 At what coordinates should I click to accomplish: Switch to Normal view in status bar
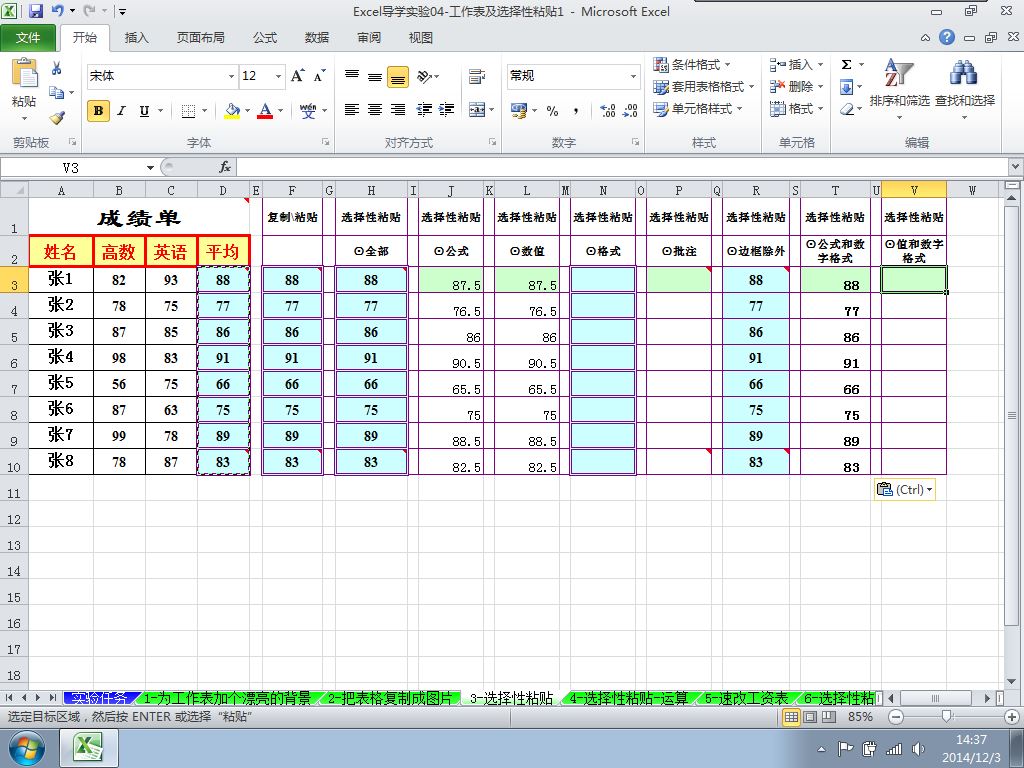tap(791, 717)
